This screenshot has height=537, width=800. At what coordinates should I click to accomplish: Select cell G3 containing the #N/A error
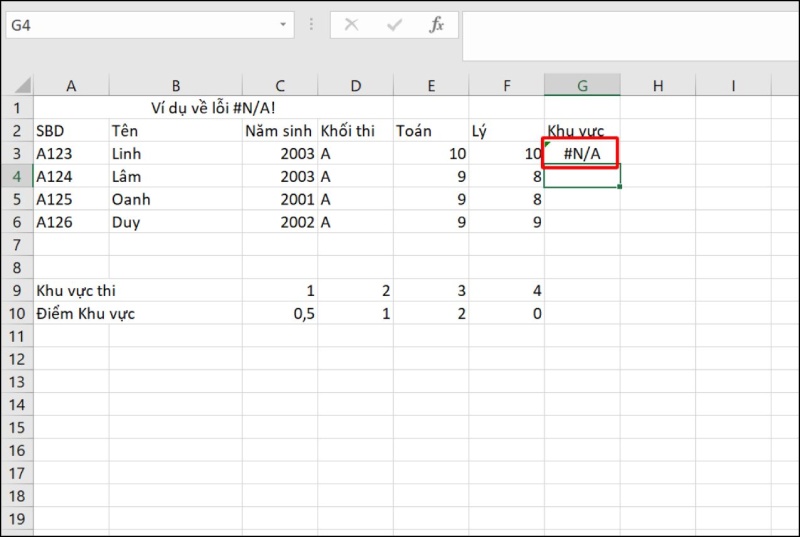pos(581,153)
